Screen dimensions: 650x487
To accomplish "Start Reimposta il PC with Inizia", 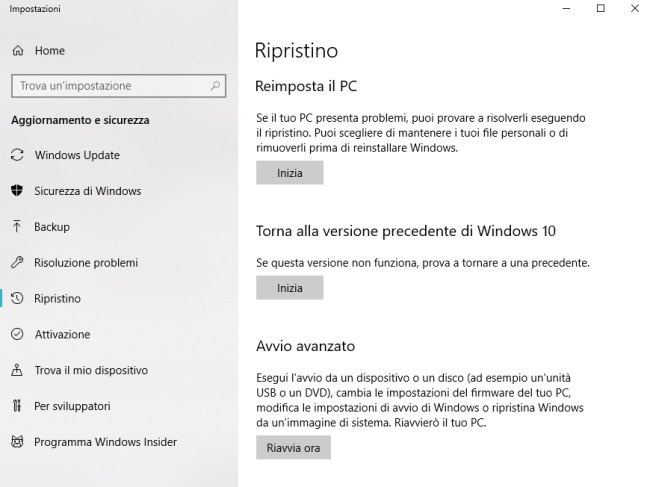I will pos(289,173).
